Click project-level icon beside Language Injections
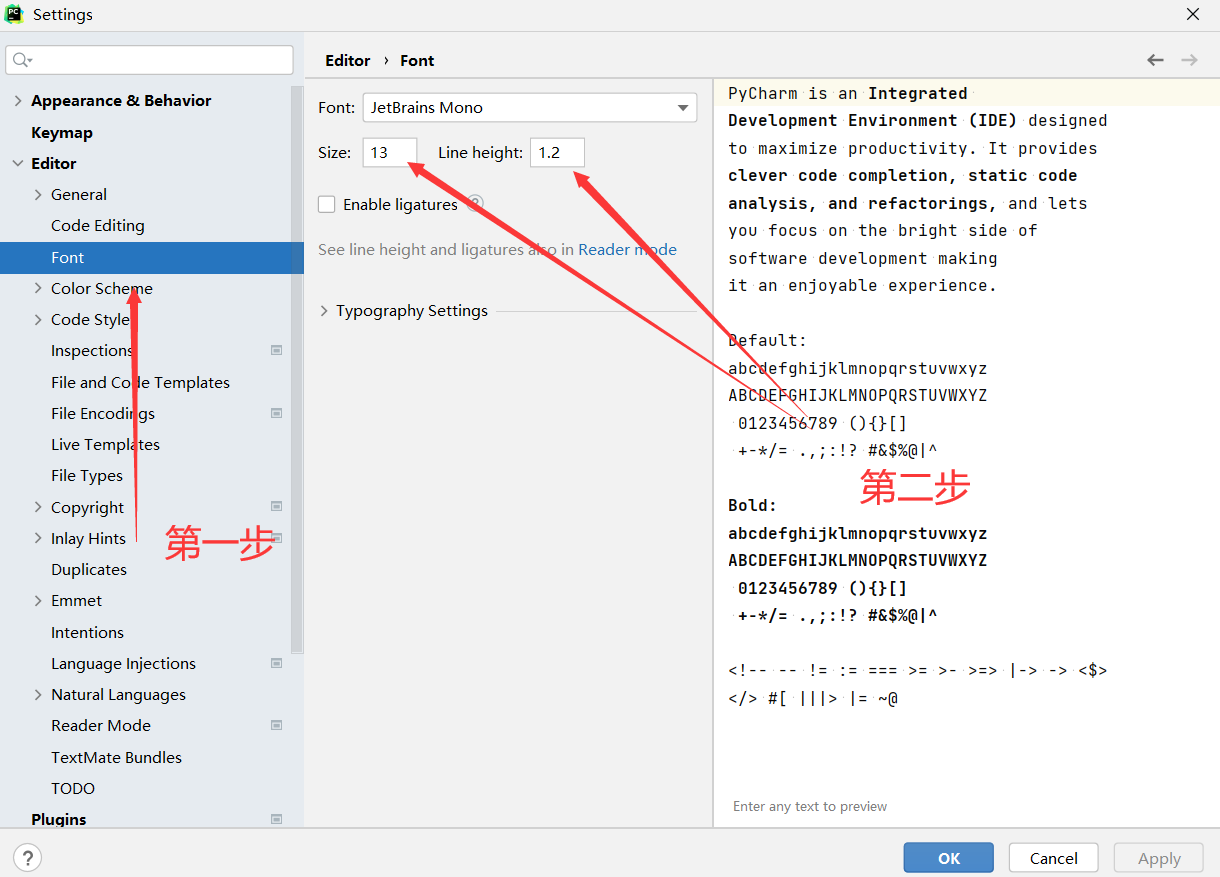This screenshot has height=877, width=1220. 277,663
